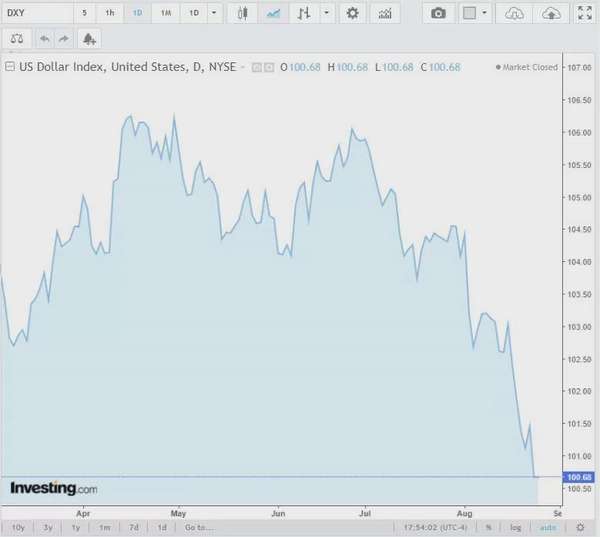600x537 pixels.
Task: Toggle log scale mode
Action: (515, 528)
